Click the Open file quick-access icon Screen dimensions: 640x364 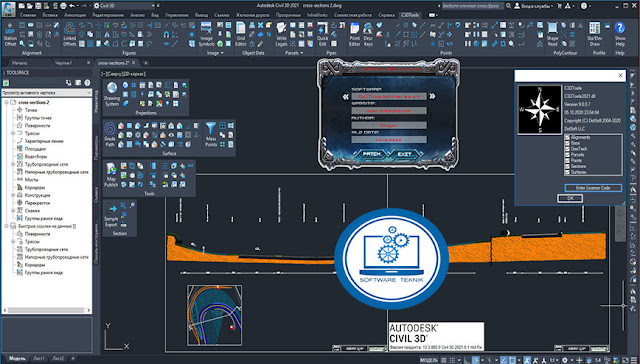[x=30, y=6]
